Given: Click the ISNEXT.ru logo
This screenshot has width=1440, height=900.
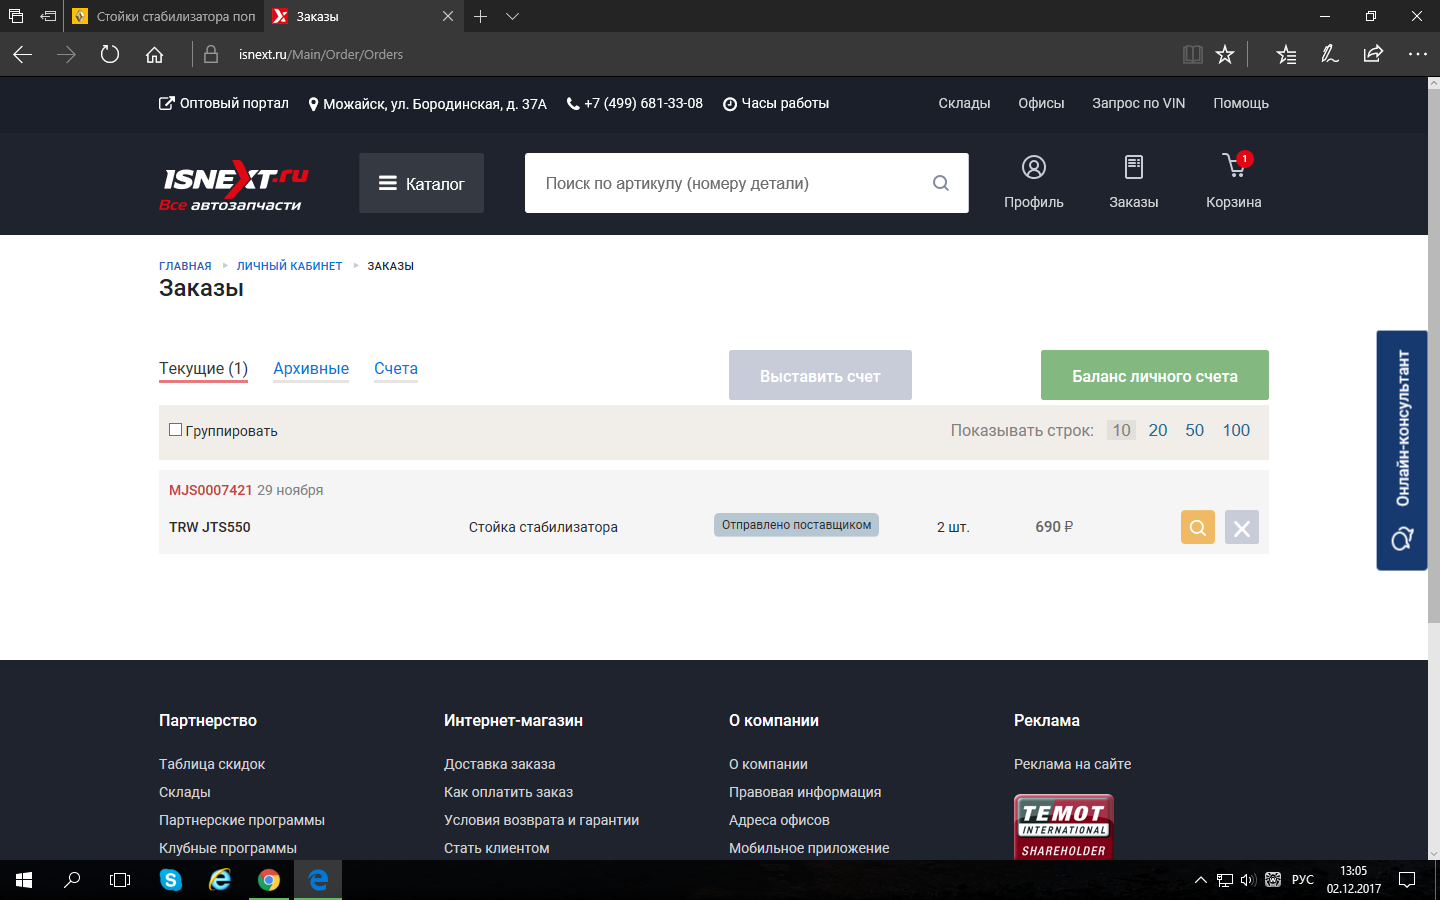Looking at the screenshot, I should 235,184.
